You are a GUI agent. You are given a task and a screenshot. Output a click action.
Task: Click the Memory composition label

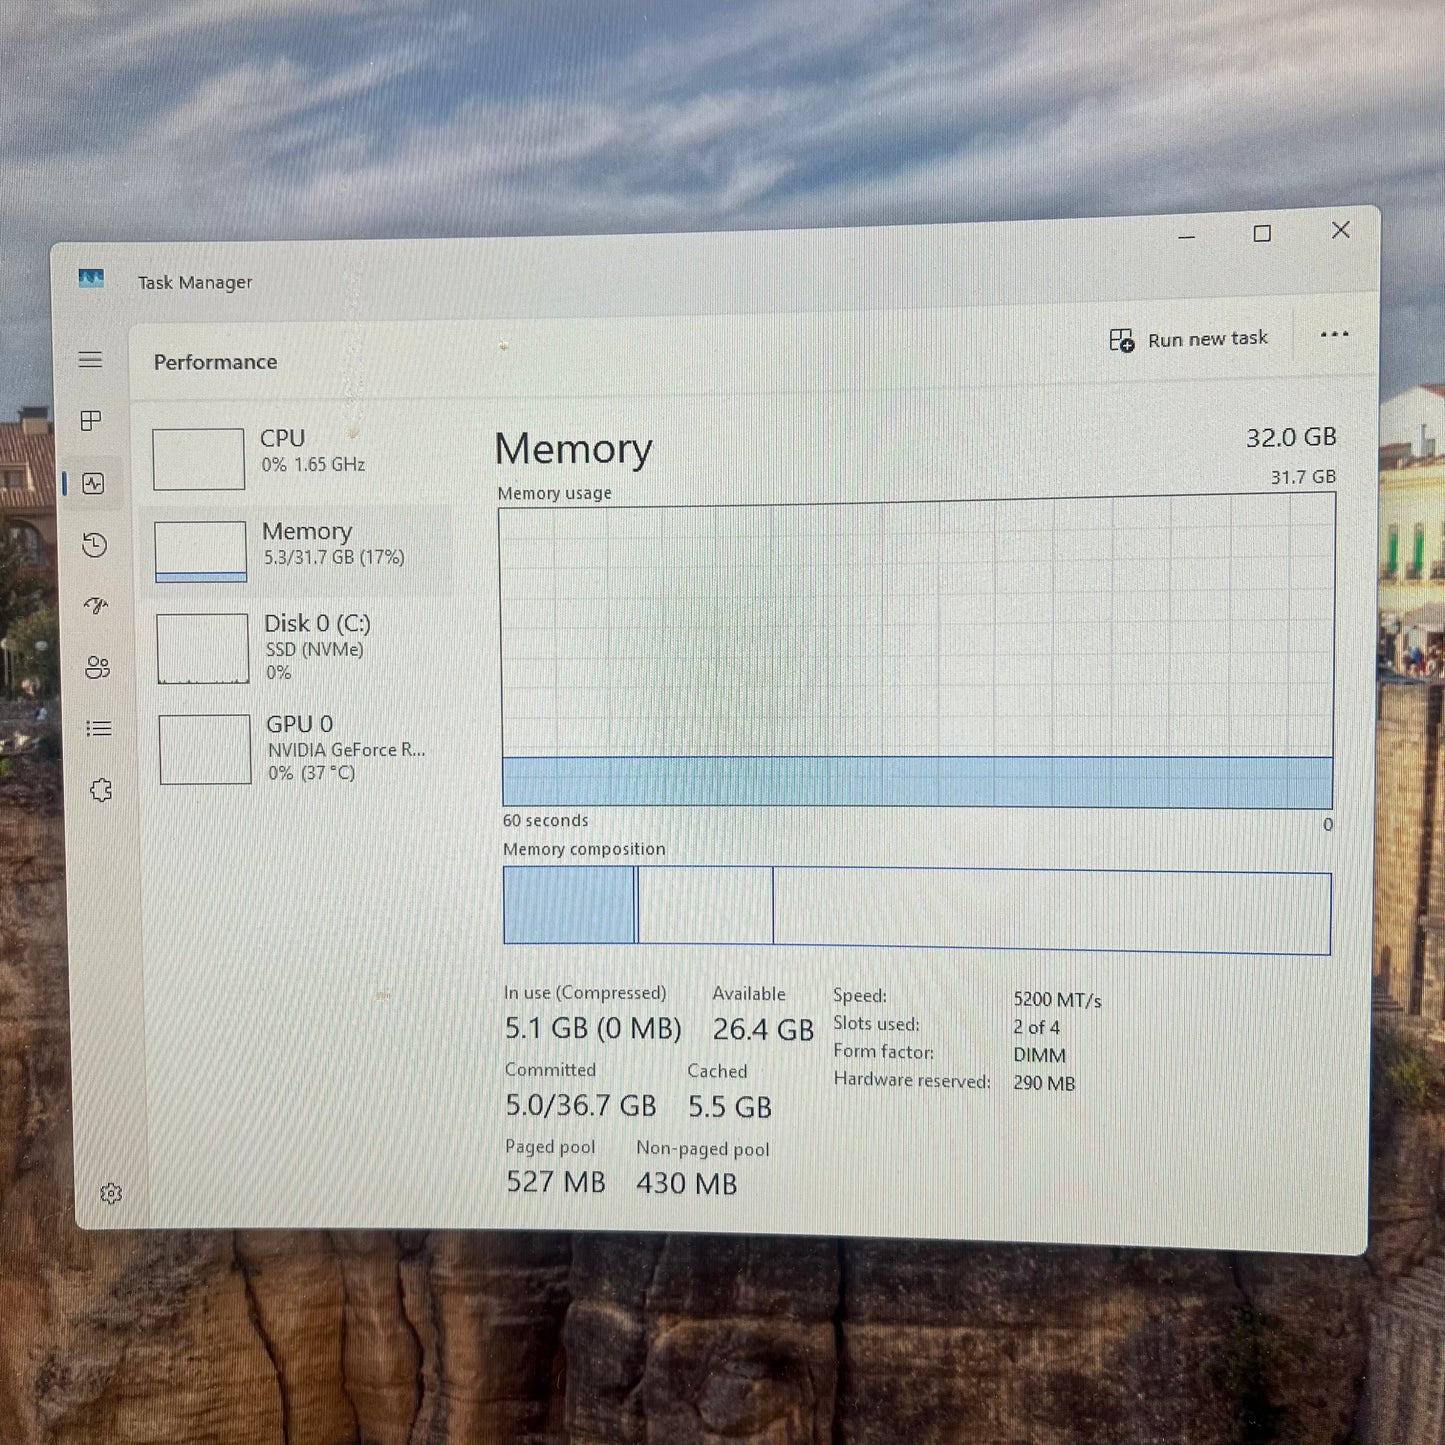pyautogui.click(x=584, y=849)
